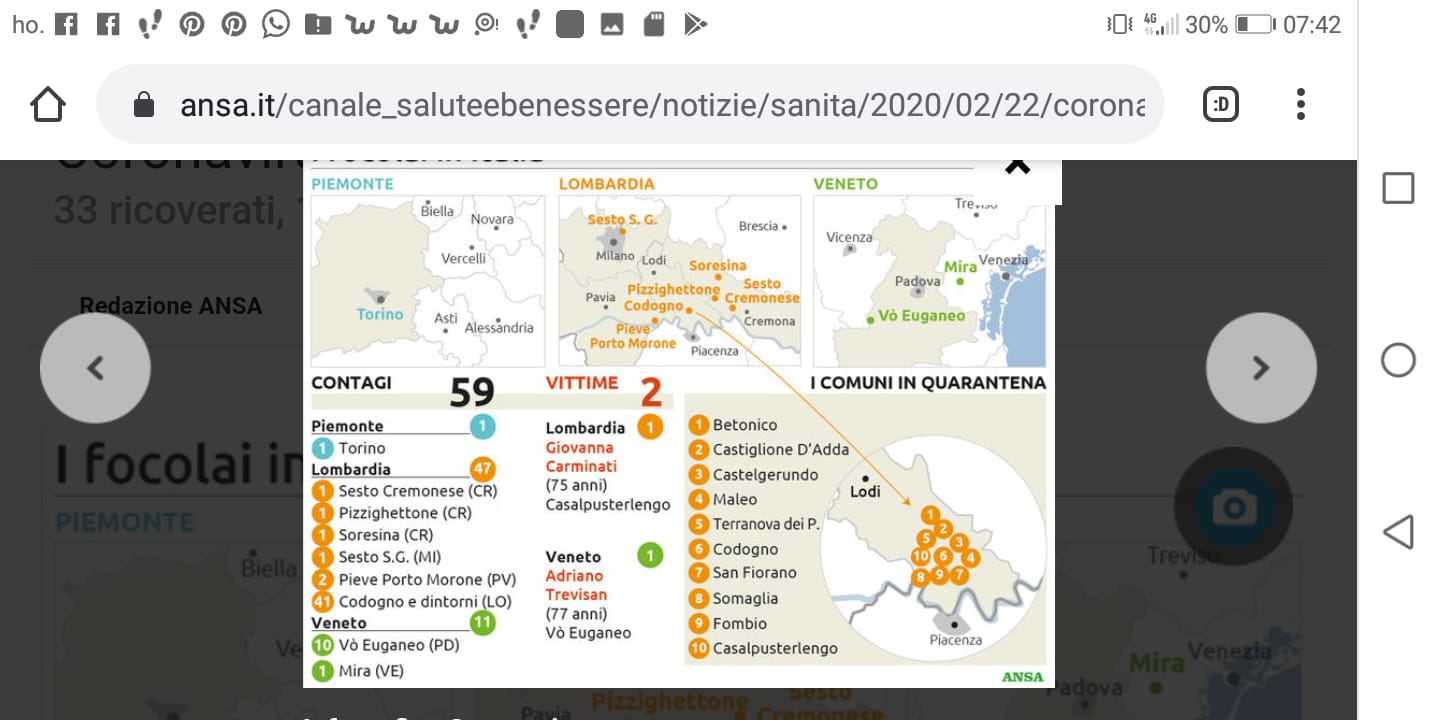Tap the "Vercelli" label on the Piemonte map
The height and width of the screenshot is (720, 1440).
[463, 258]
